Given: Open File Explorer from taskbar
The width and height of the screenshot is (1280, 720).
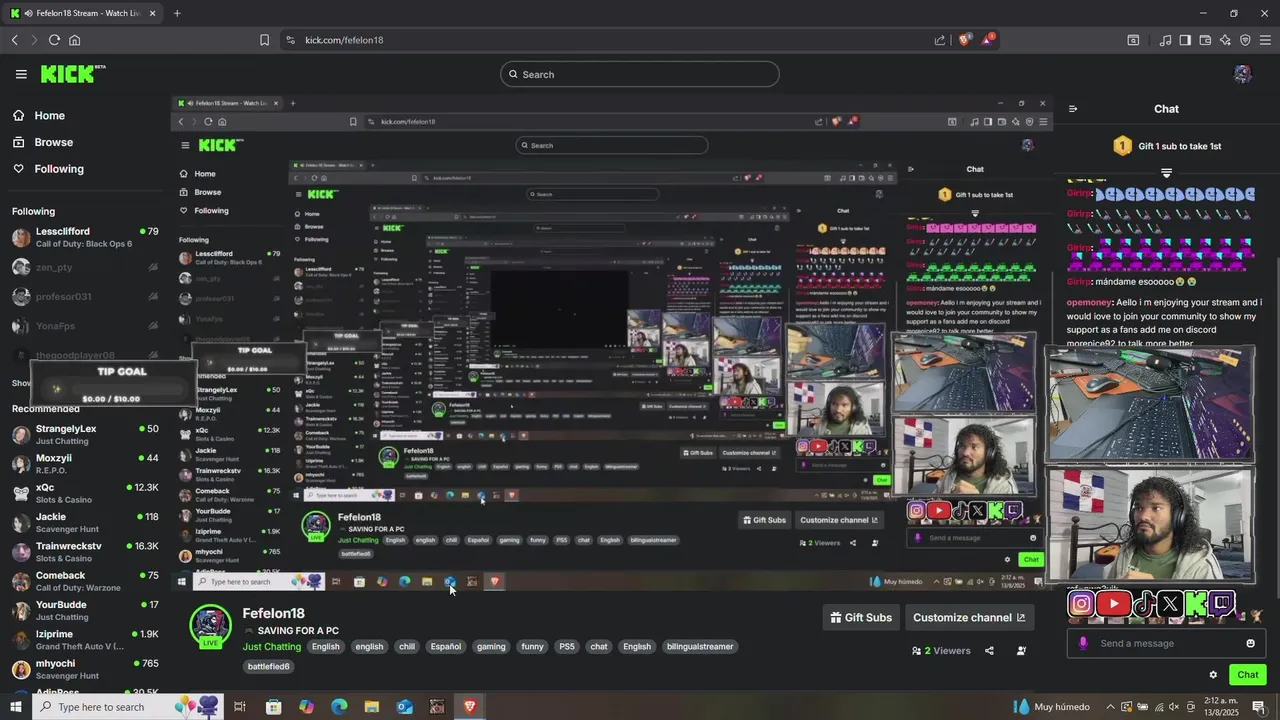Looking at the screenshot, I should 371,707.
